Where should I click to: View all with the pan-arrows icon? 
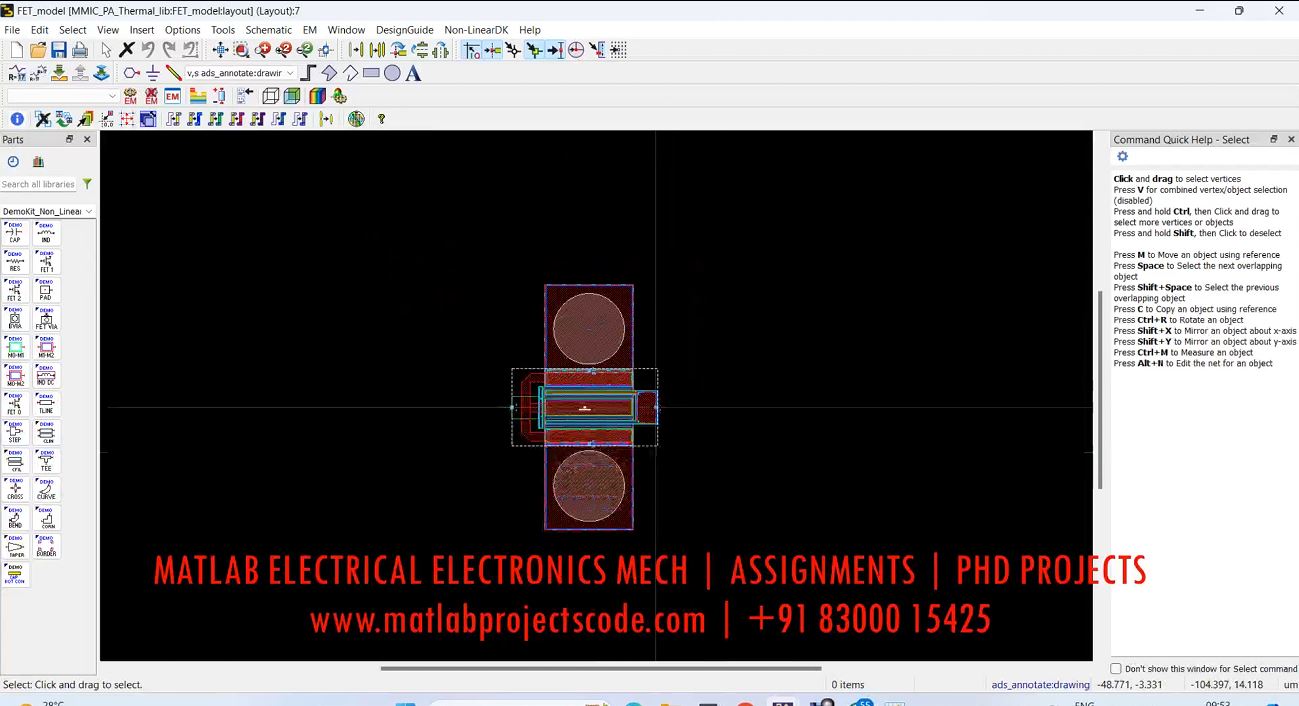220,50
